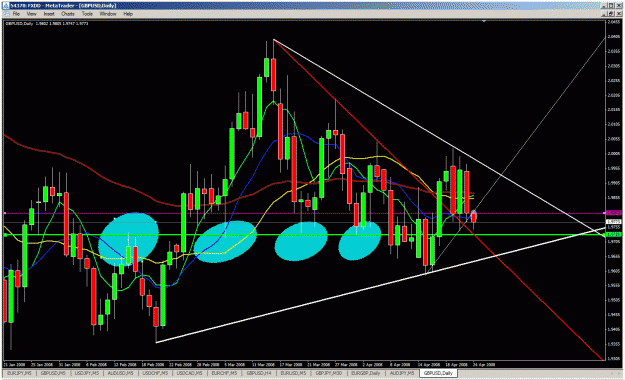Maximize the MetaTrader main window
This screenshot has height=380, width=625.
click(612, 6)
